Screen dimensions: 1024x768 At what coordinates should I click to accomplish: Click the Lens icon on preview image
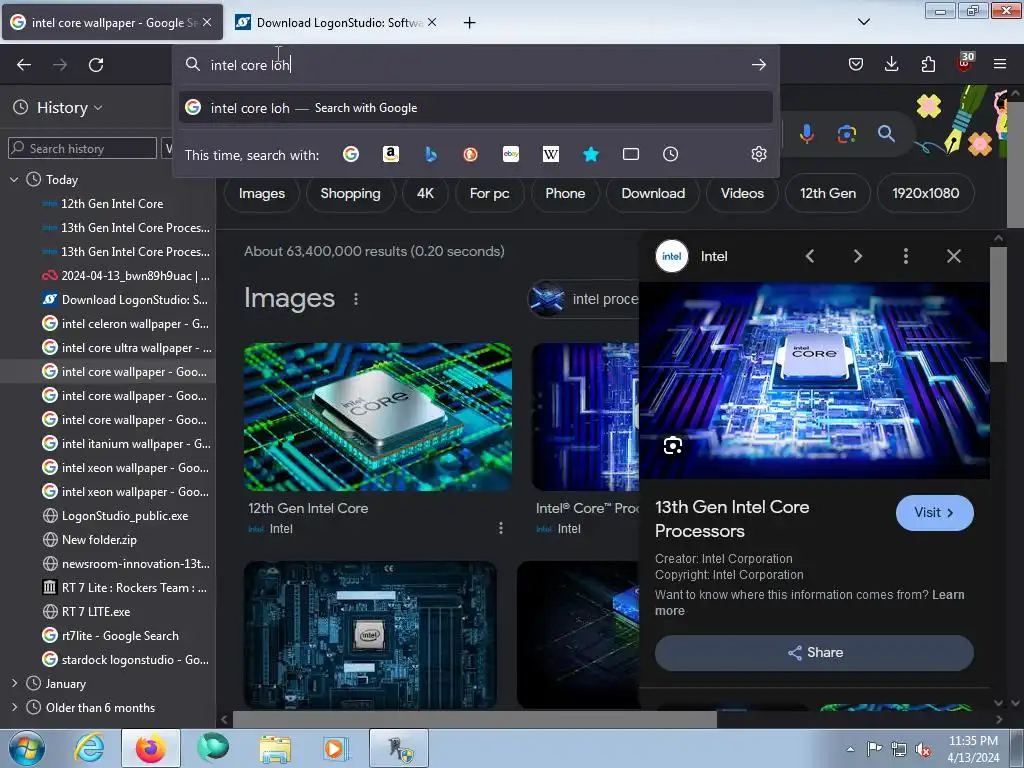point(673,445)
